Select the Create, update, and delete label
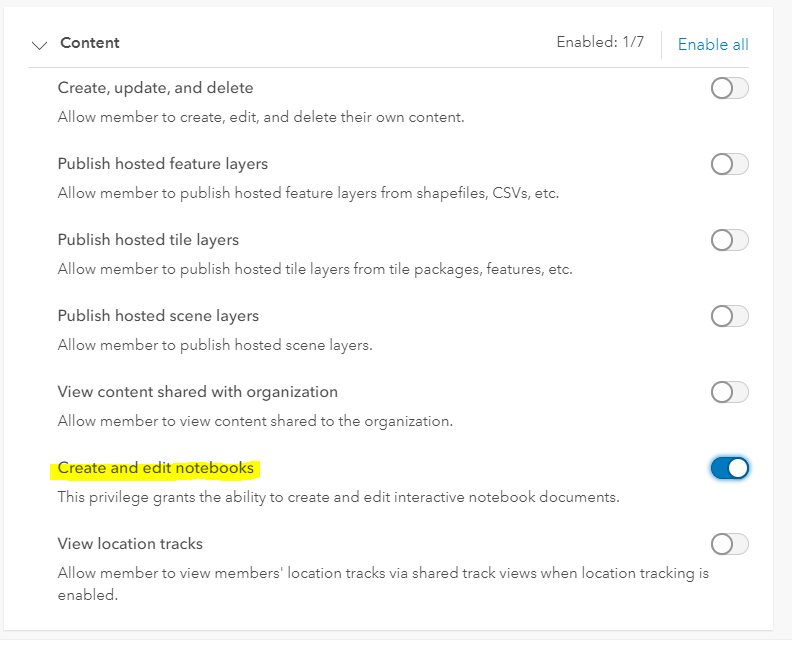Screen dimensions: 792x645 click(156, 88)
